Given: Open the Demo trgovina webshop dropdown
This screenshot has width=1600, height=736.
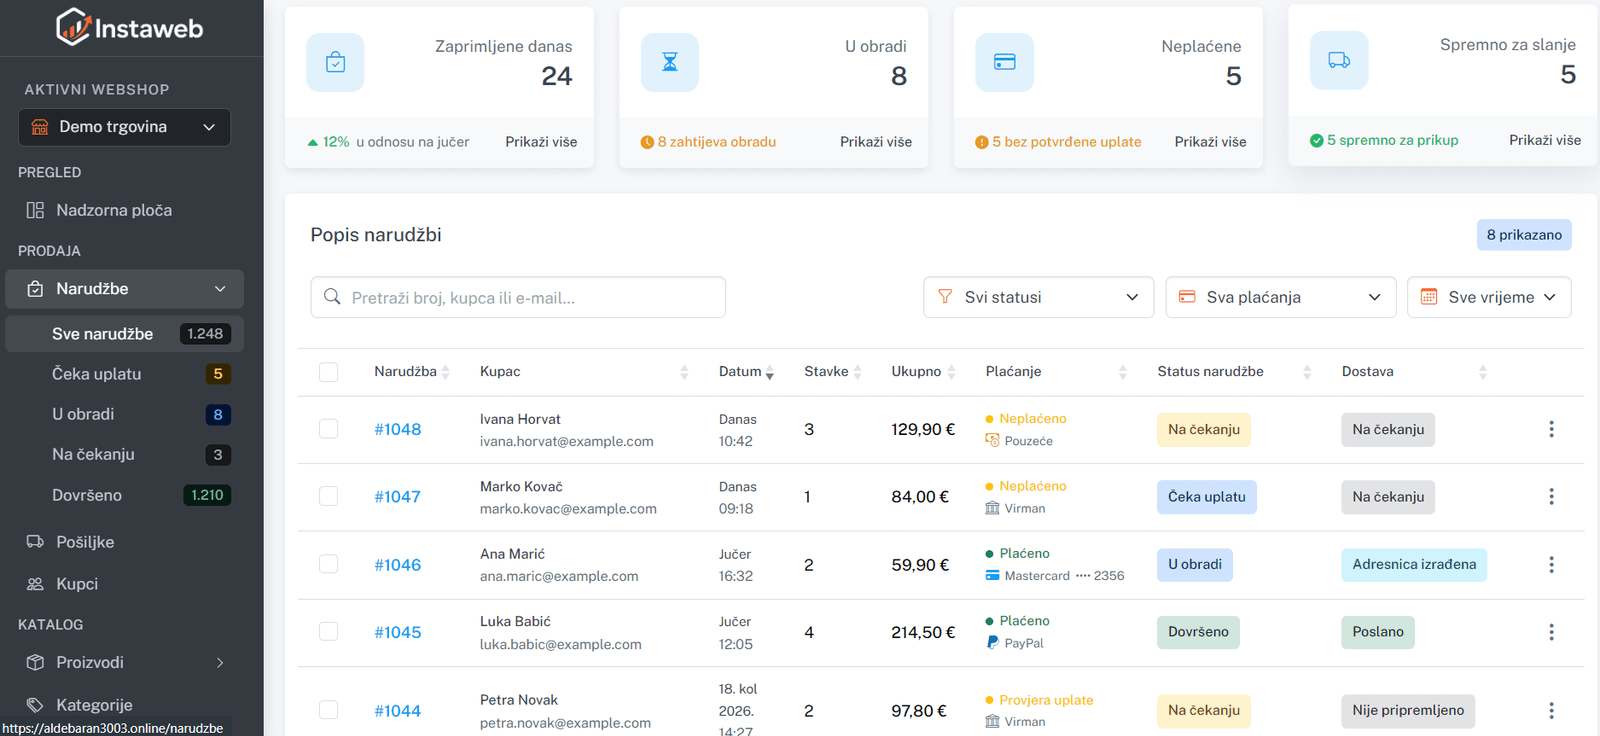Looking at the screenshot, I should 124,127.
